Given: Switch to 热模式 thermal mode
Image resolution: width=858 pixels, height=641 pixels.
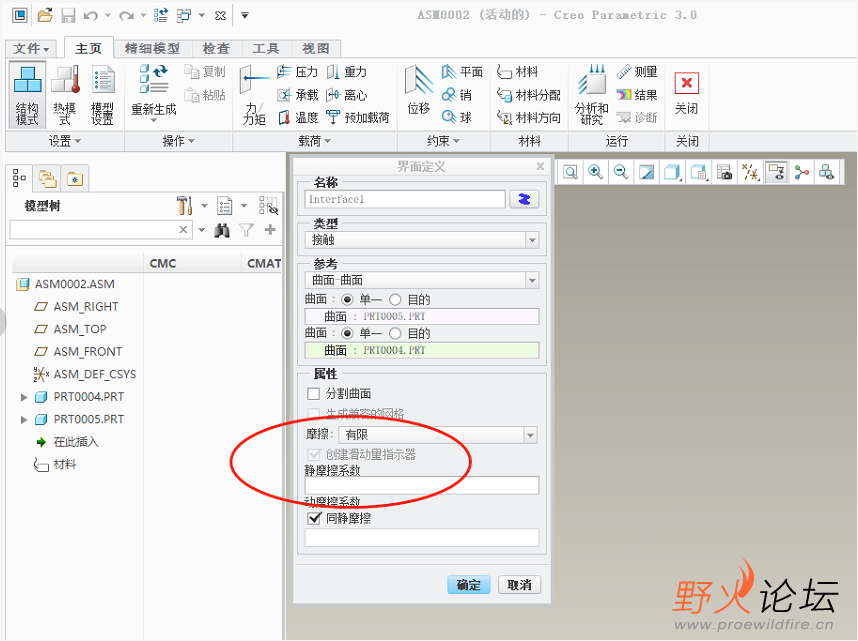Looking at the screenshot, I should click(x=65, y=95).
